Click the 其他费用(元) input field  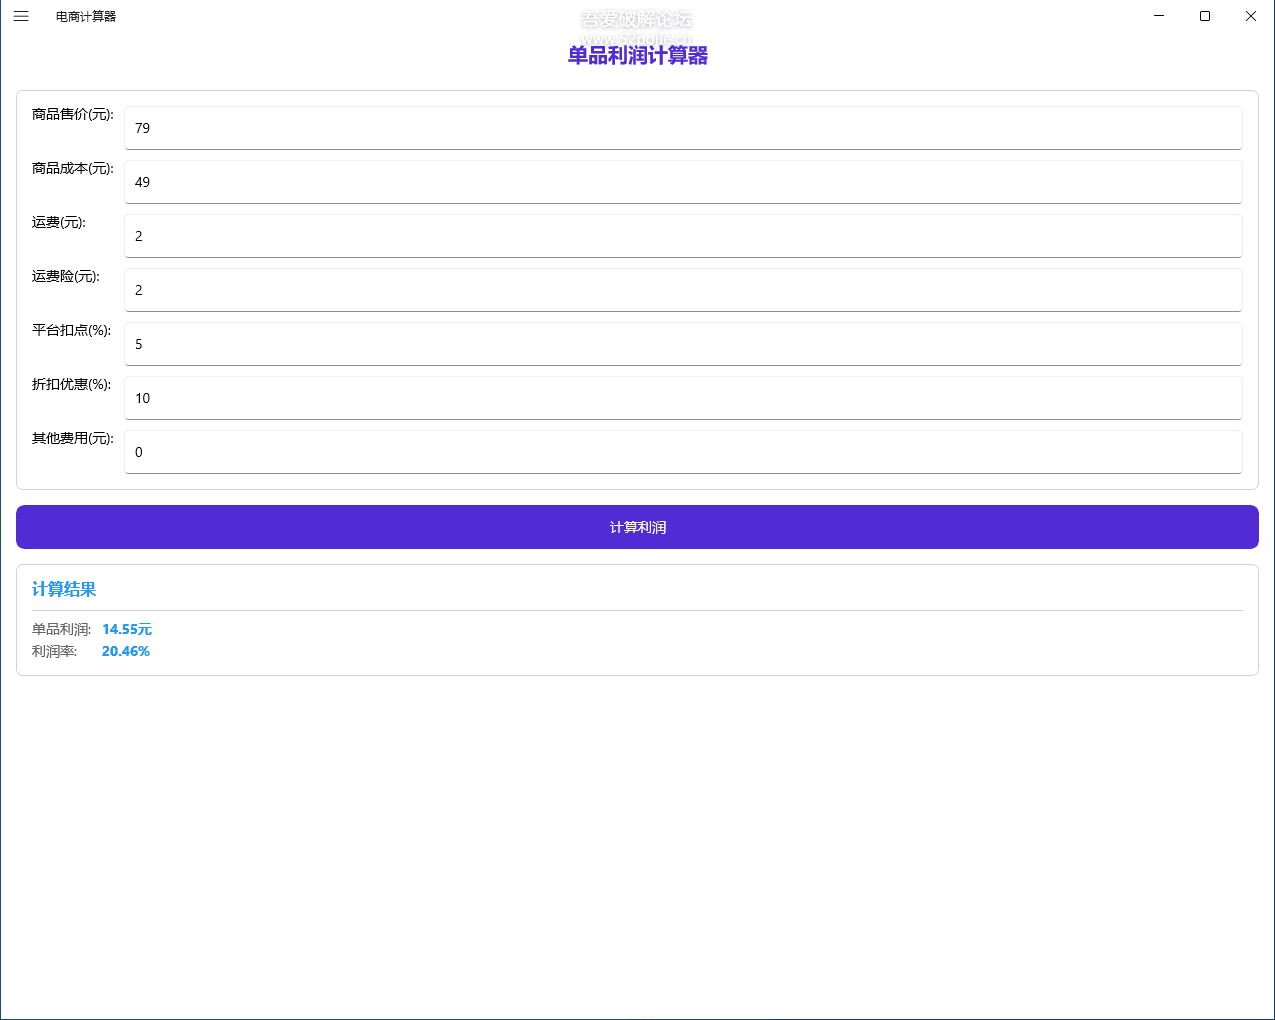(683, 452)
